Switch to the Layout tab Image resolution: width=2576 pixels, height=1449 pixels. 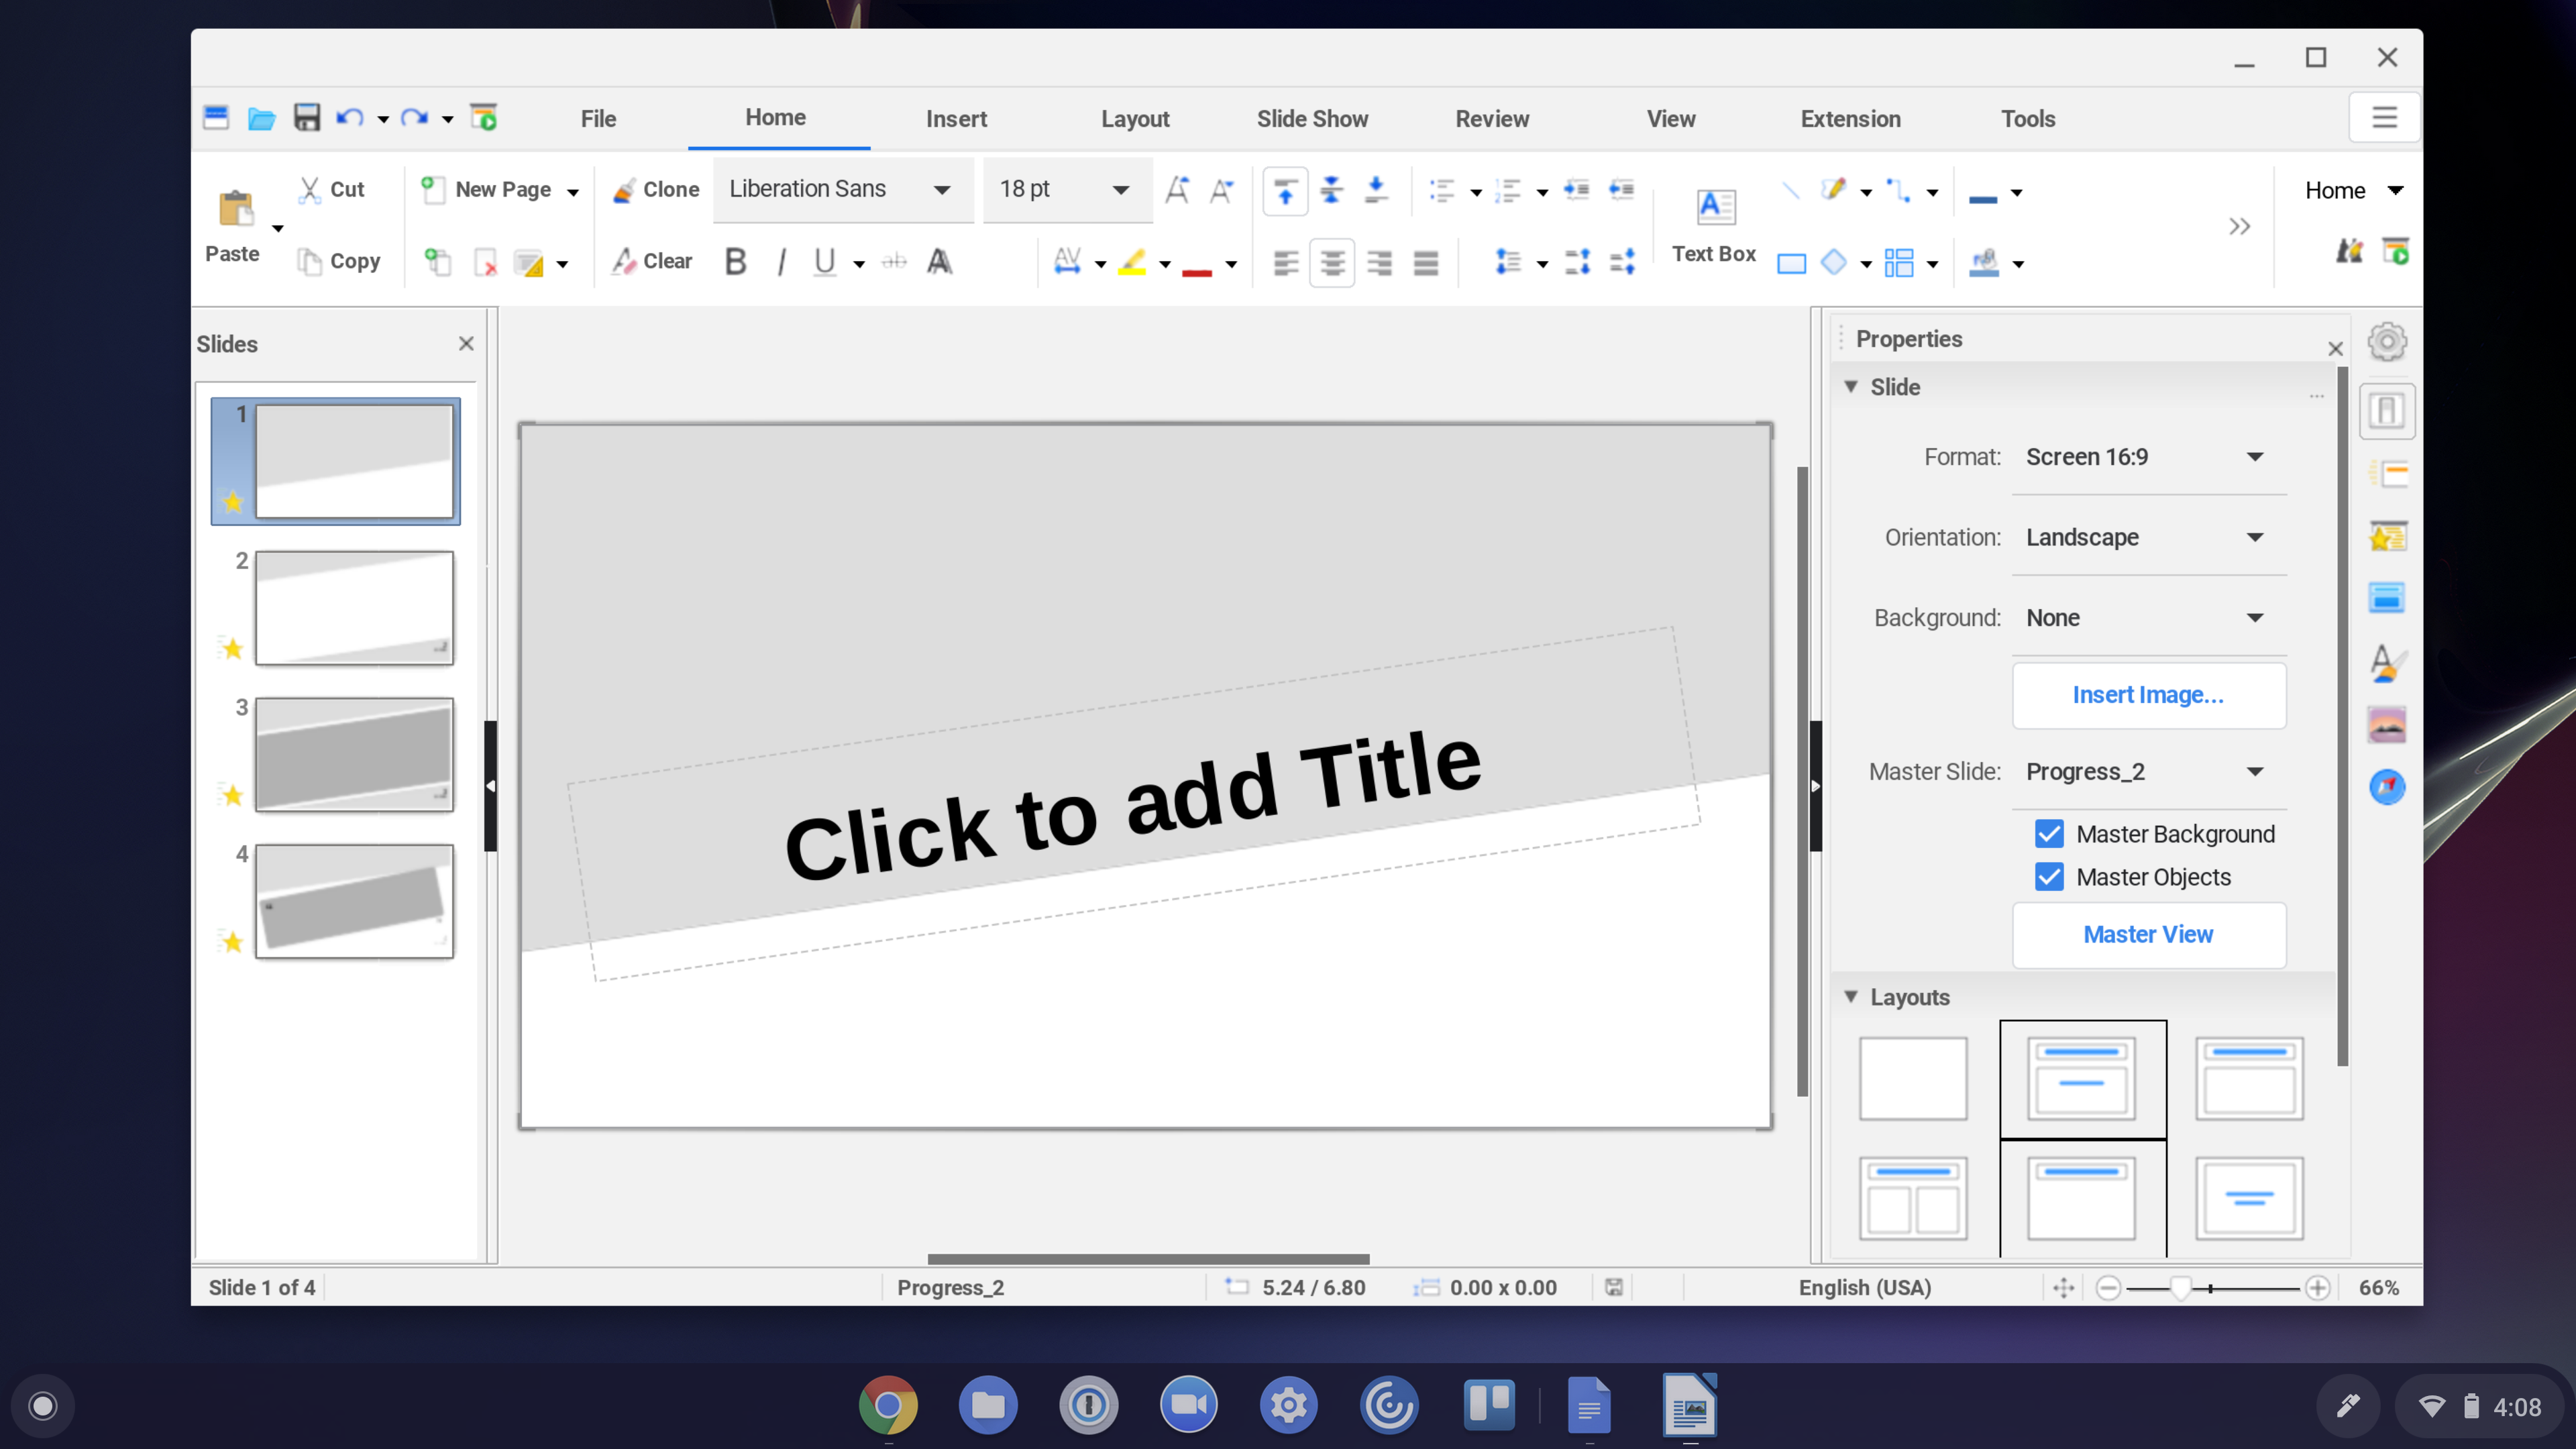point(1135,118)
